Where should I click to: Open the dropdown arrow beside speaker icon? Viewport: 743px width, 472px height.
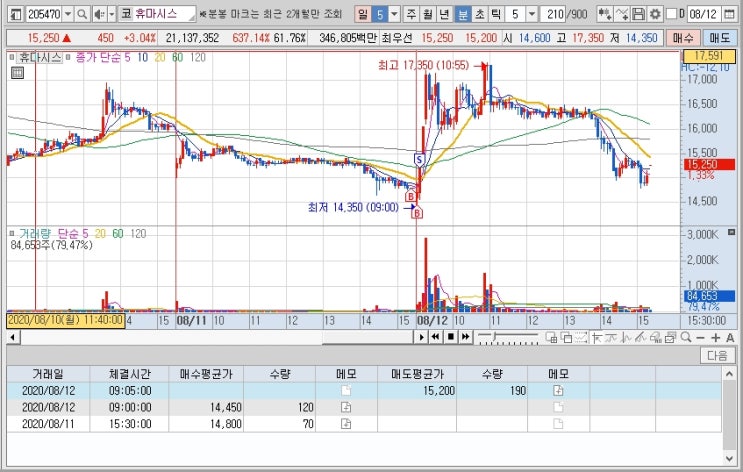coord(112,14)
